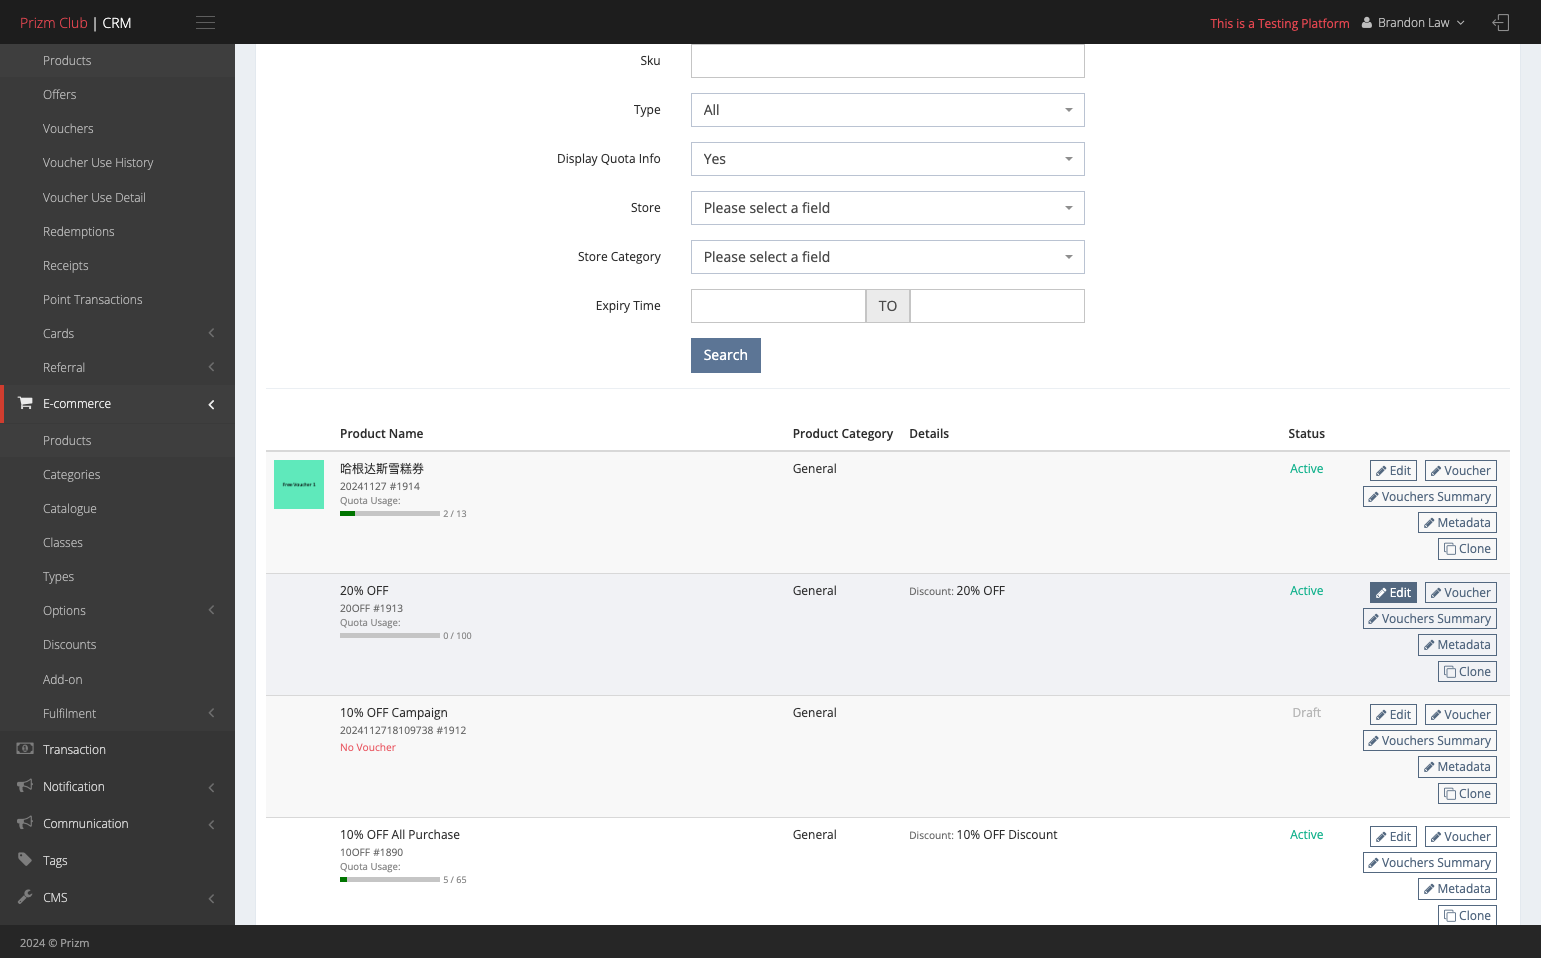Open the Display Quota Info dropdown
The height and width of the screenshot is (958, 1541).
coord(887,159)
